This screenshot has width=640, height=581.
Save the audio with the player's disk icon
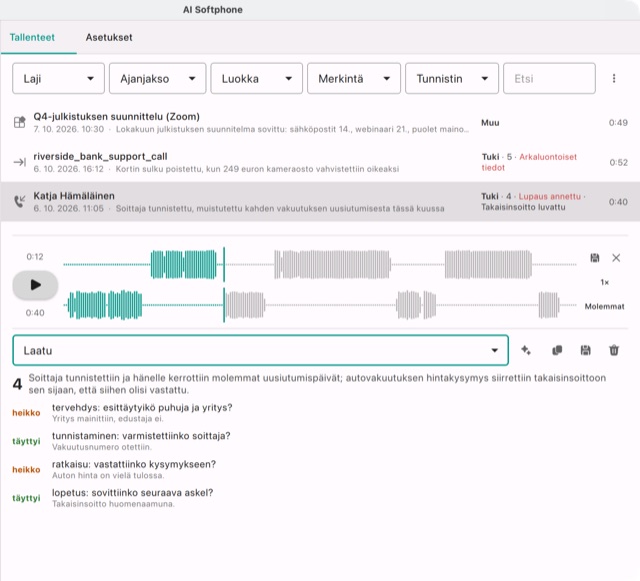(x=595, y=258)
